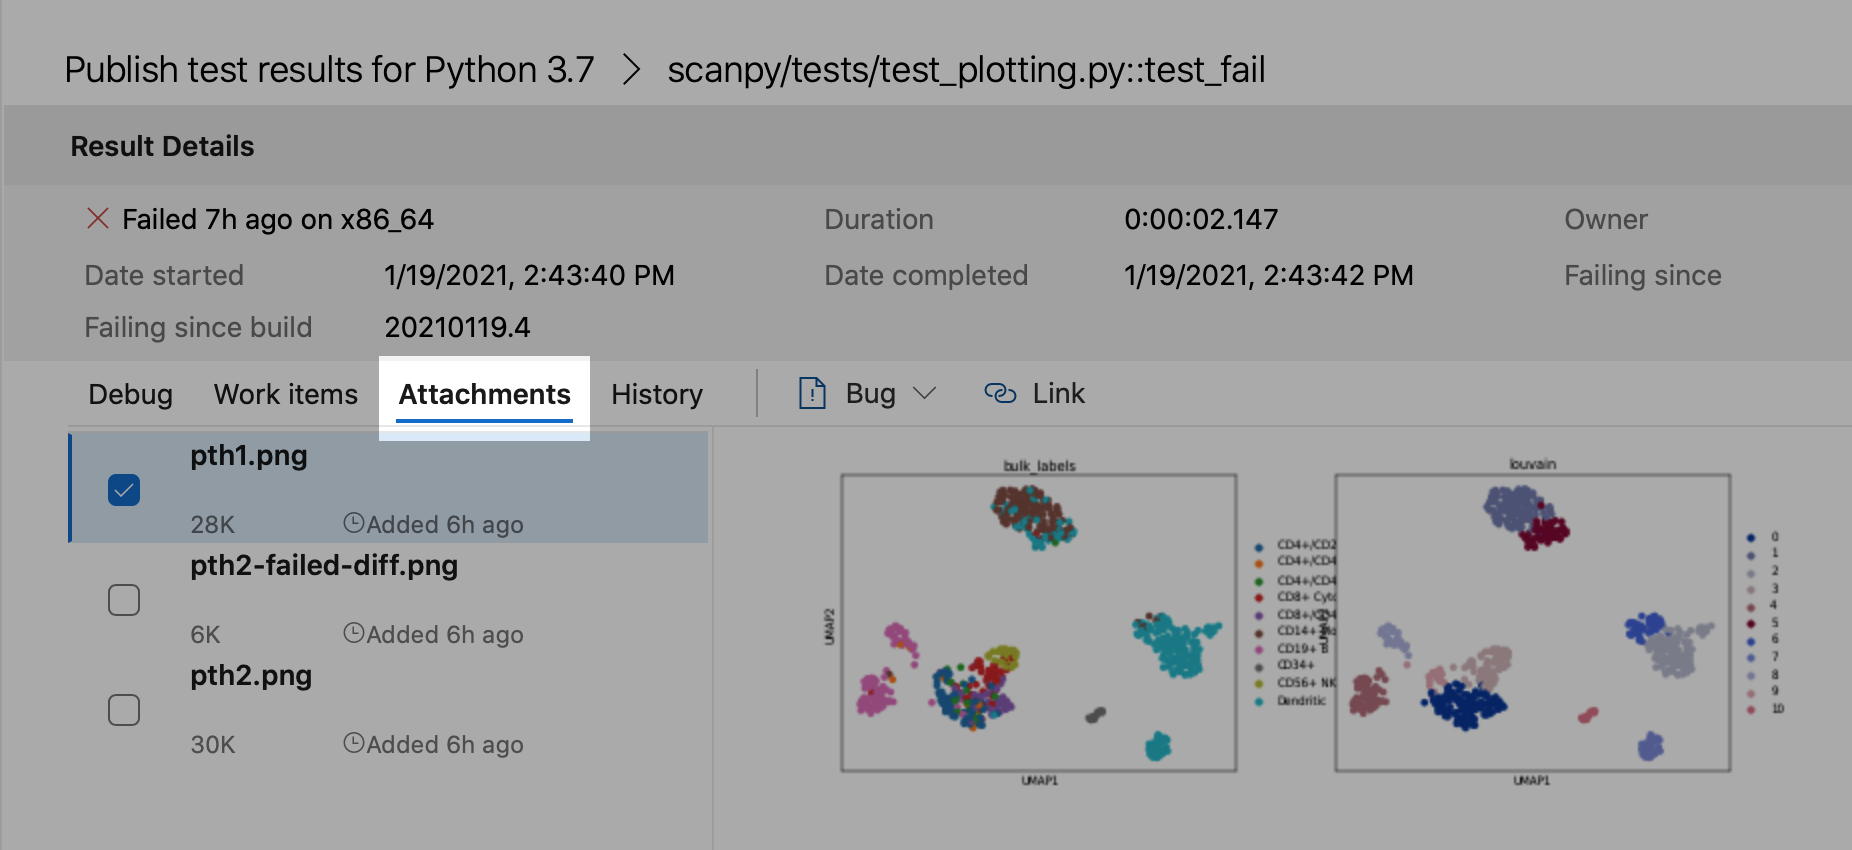Go to Publish test results breadcrumb
Screen dimensions: 1852x850
coord(329,70)
